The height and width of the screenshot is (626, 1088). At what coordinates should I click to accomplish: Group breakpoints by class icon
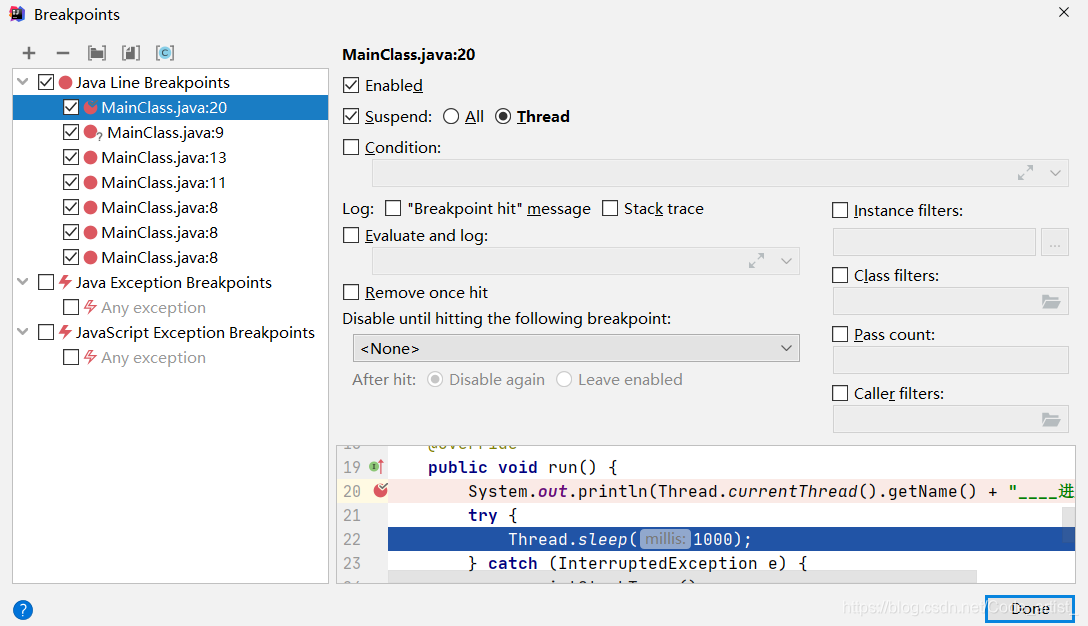coord(164,53)
